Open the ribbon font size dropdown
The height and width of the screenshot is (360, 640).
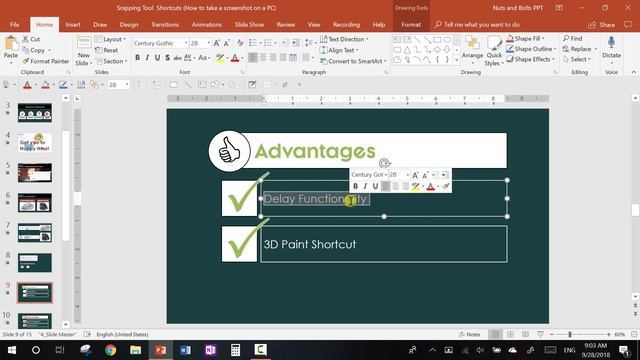pos(209,43)
